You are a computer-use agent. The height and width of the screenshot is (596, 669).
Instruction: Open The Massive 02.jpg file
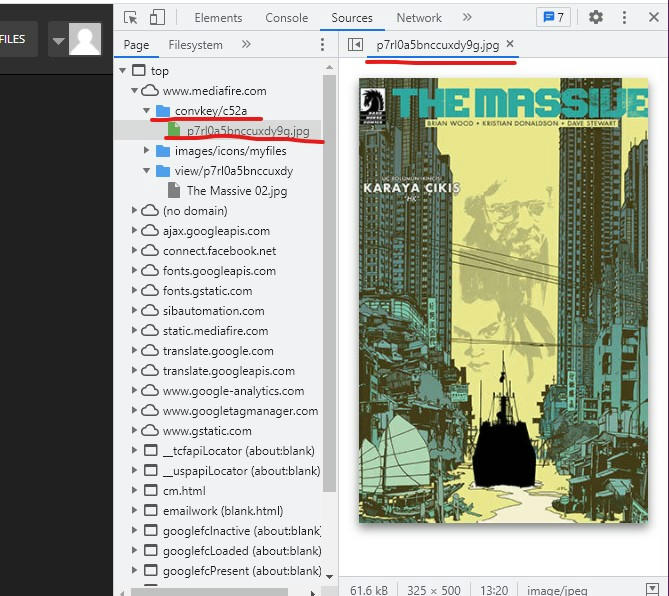237,191
